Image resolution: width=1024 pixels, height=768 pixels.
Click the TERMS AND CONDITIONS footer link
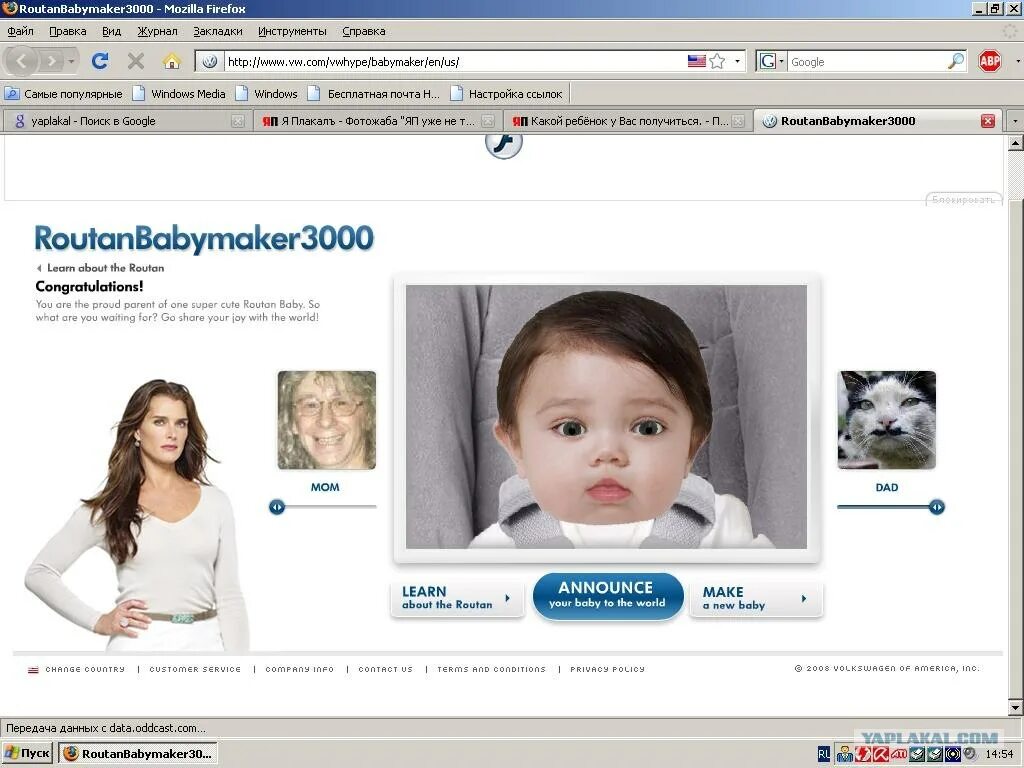point(491,669)
